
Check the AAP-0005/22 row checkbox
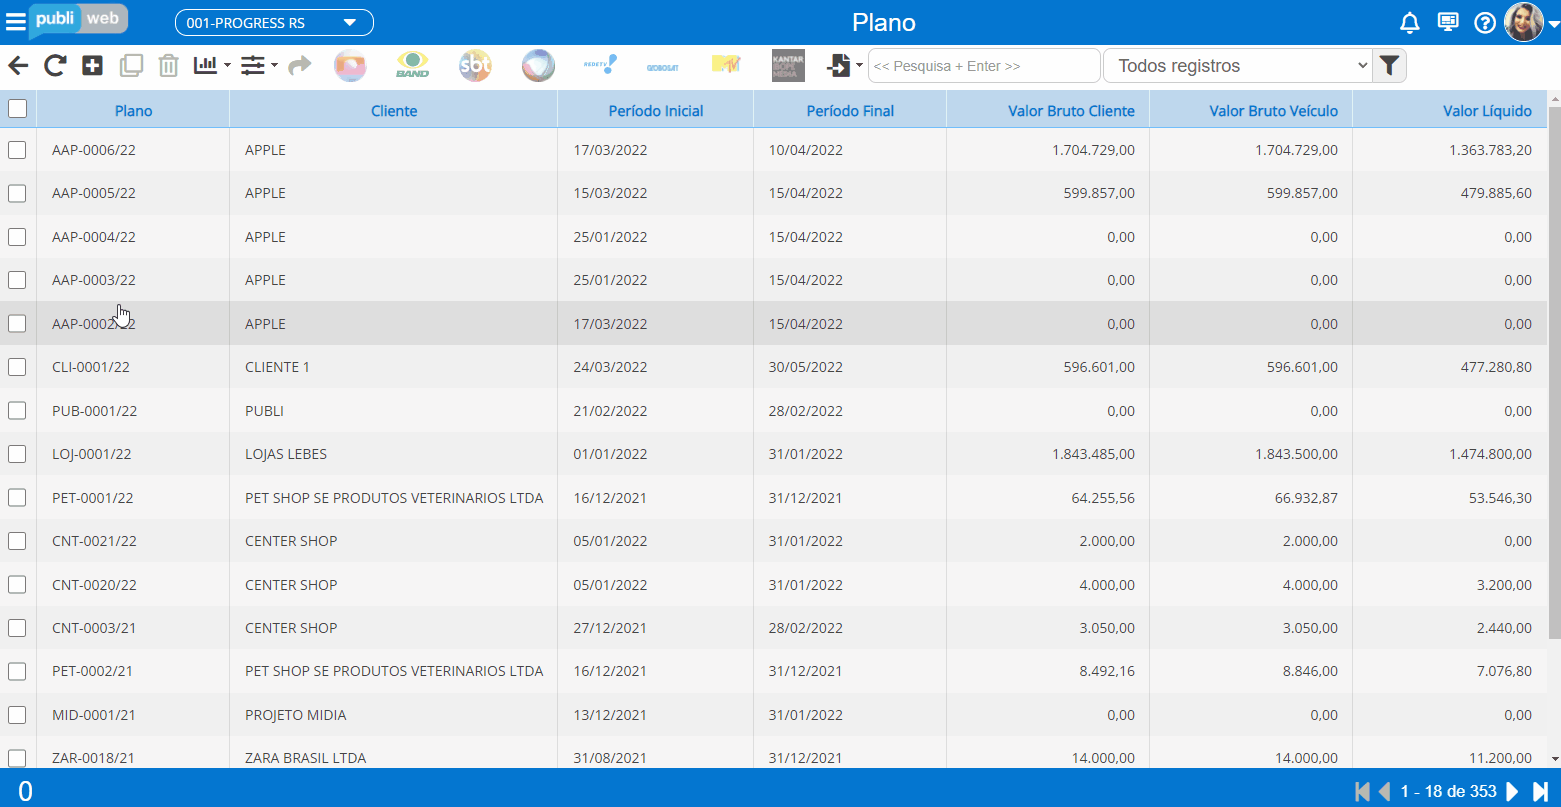coord(17,193)
